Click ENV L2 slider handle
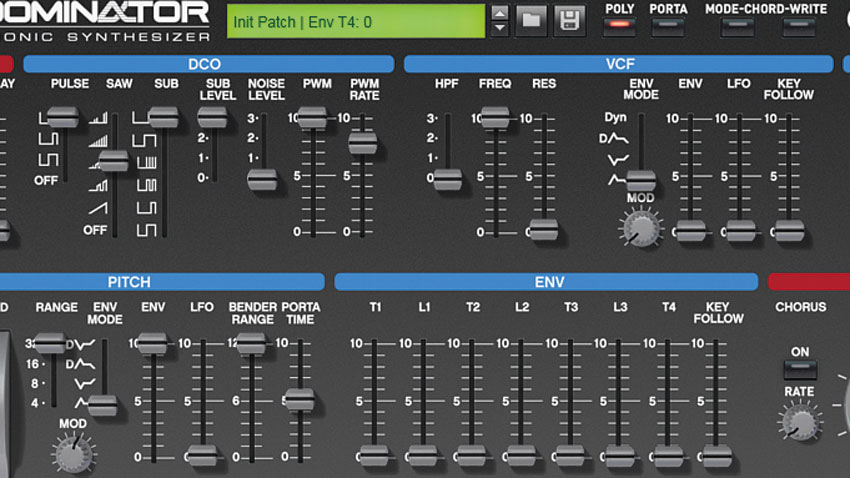Screen dimensions: 850x478 pyautogui.click(x=521, y=456)
